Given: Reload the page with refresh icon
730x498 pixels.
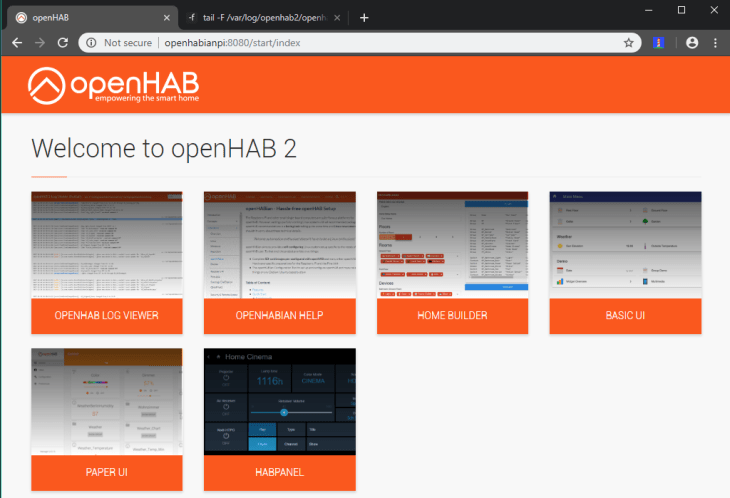Looking at the screenshot, I should click(x=63, y=43).
